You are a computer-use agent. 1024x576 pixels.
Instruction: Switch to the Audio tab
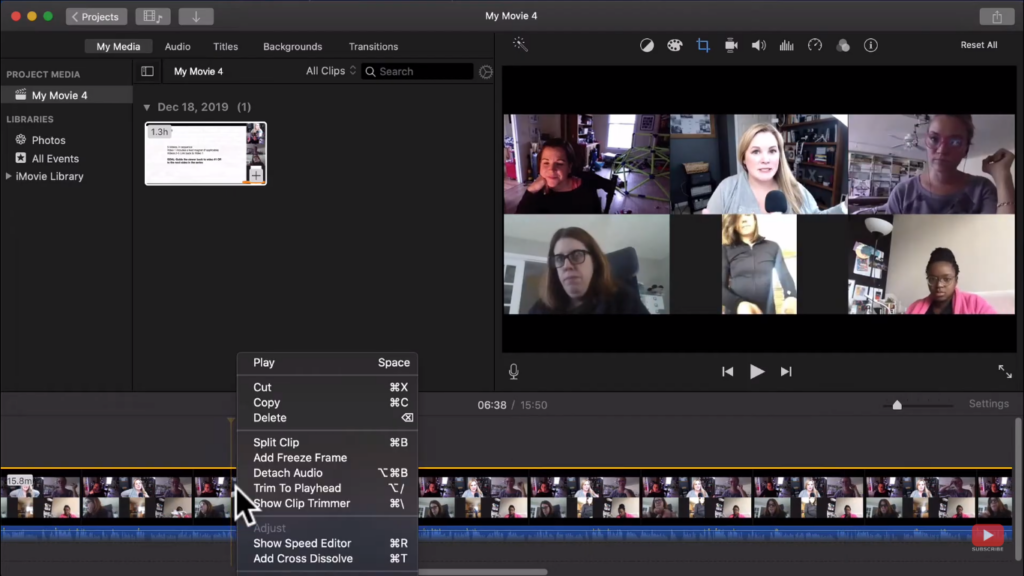(x=178, y=46)
